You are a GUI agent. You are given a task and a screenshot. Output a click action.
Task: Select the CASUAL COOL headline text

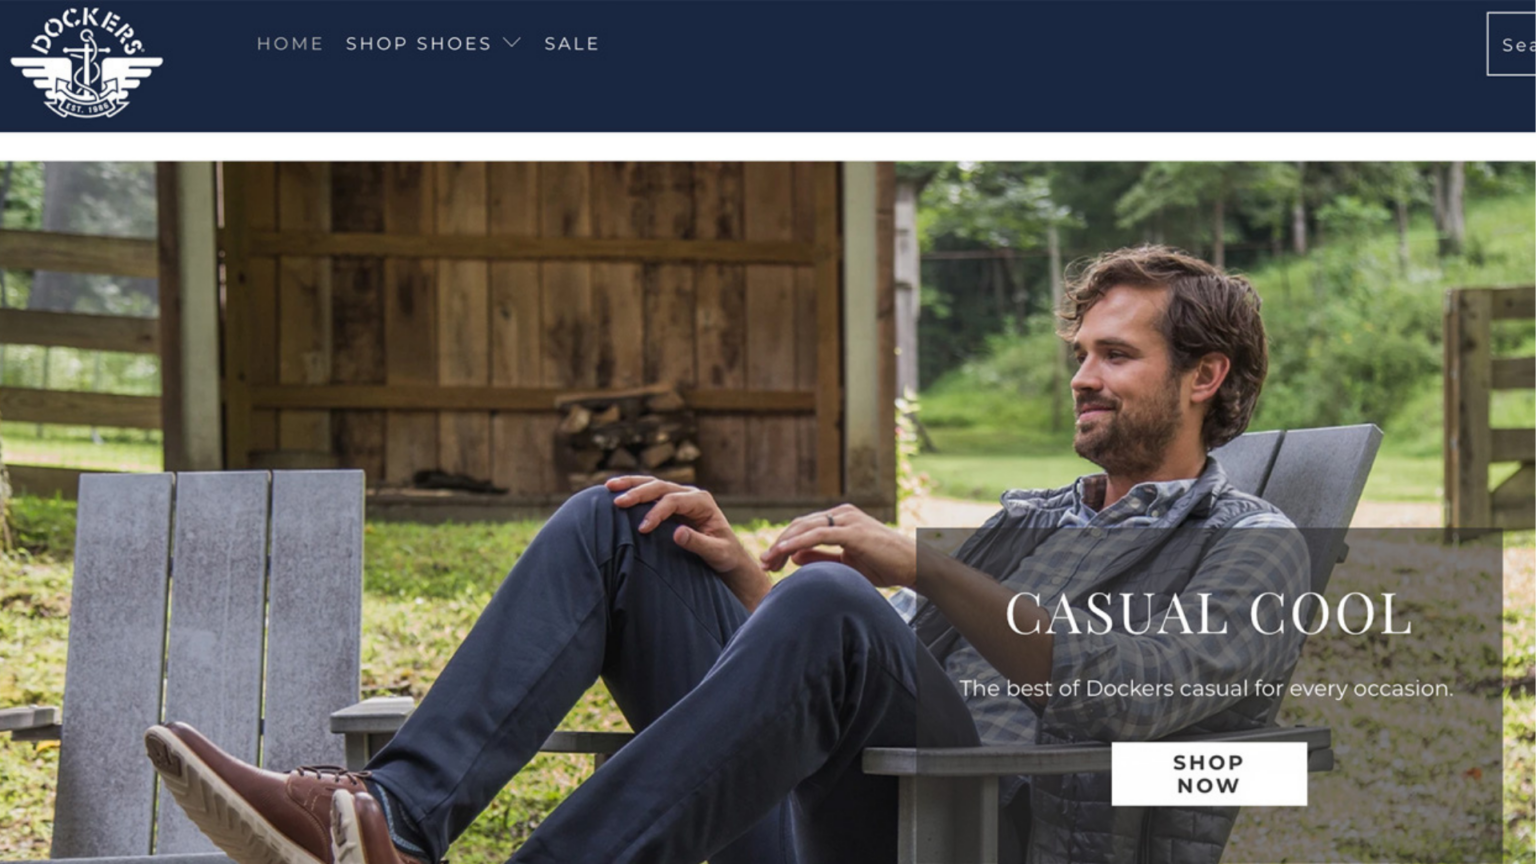(1208, 613)
